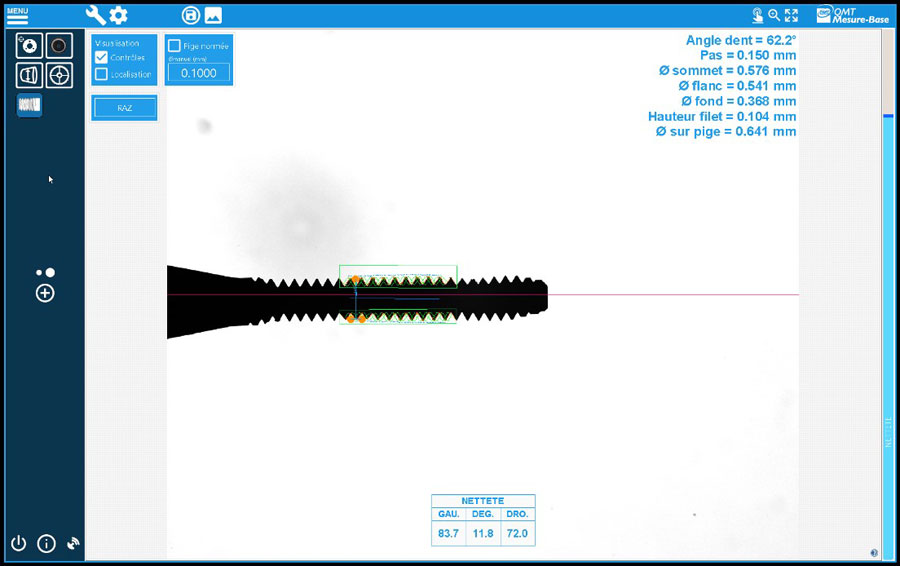Enable the Localisation checkbox
Viewport: 900px width, 566px height.
(x=101, y=74)
